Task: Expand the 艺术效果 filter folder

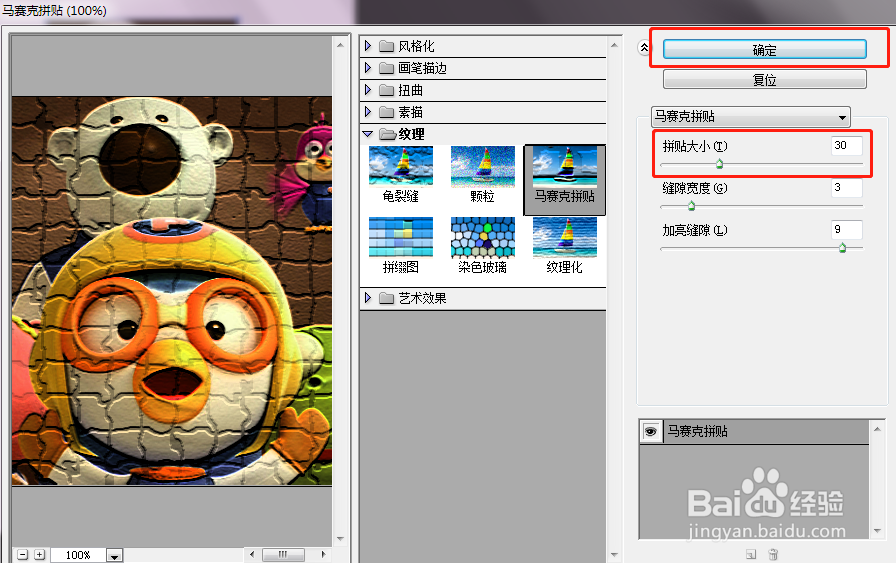Action: pos(368,298)
